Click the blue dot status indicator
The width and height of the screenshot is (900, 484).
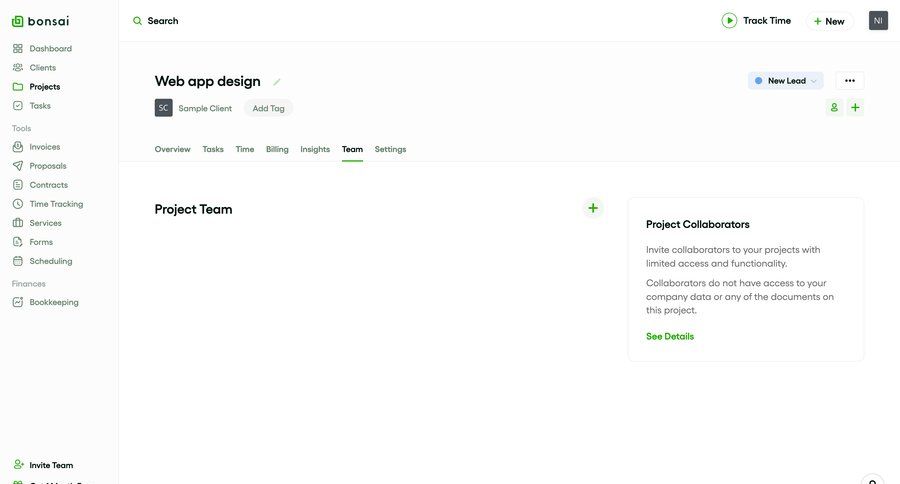[x=758, y=81]
